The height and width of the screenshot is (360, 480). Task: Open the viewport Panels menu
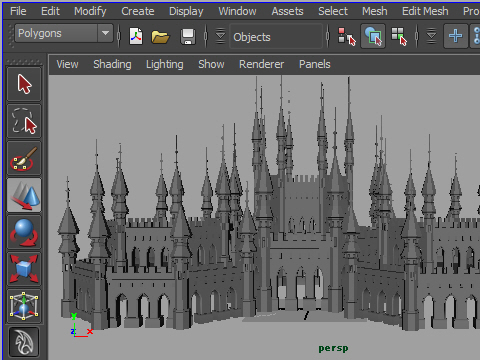click(315, 64)
